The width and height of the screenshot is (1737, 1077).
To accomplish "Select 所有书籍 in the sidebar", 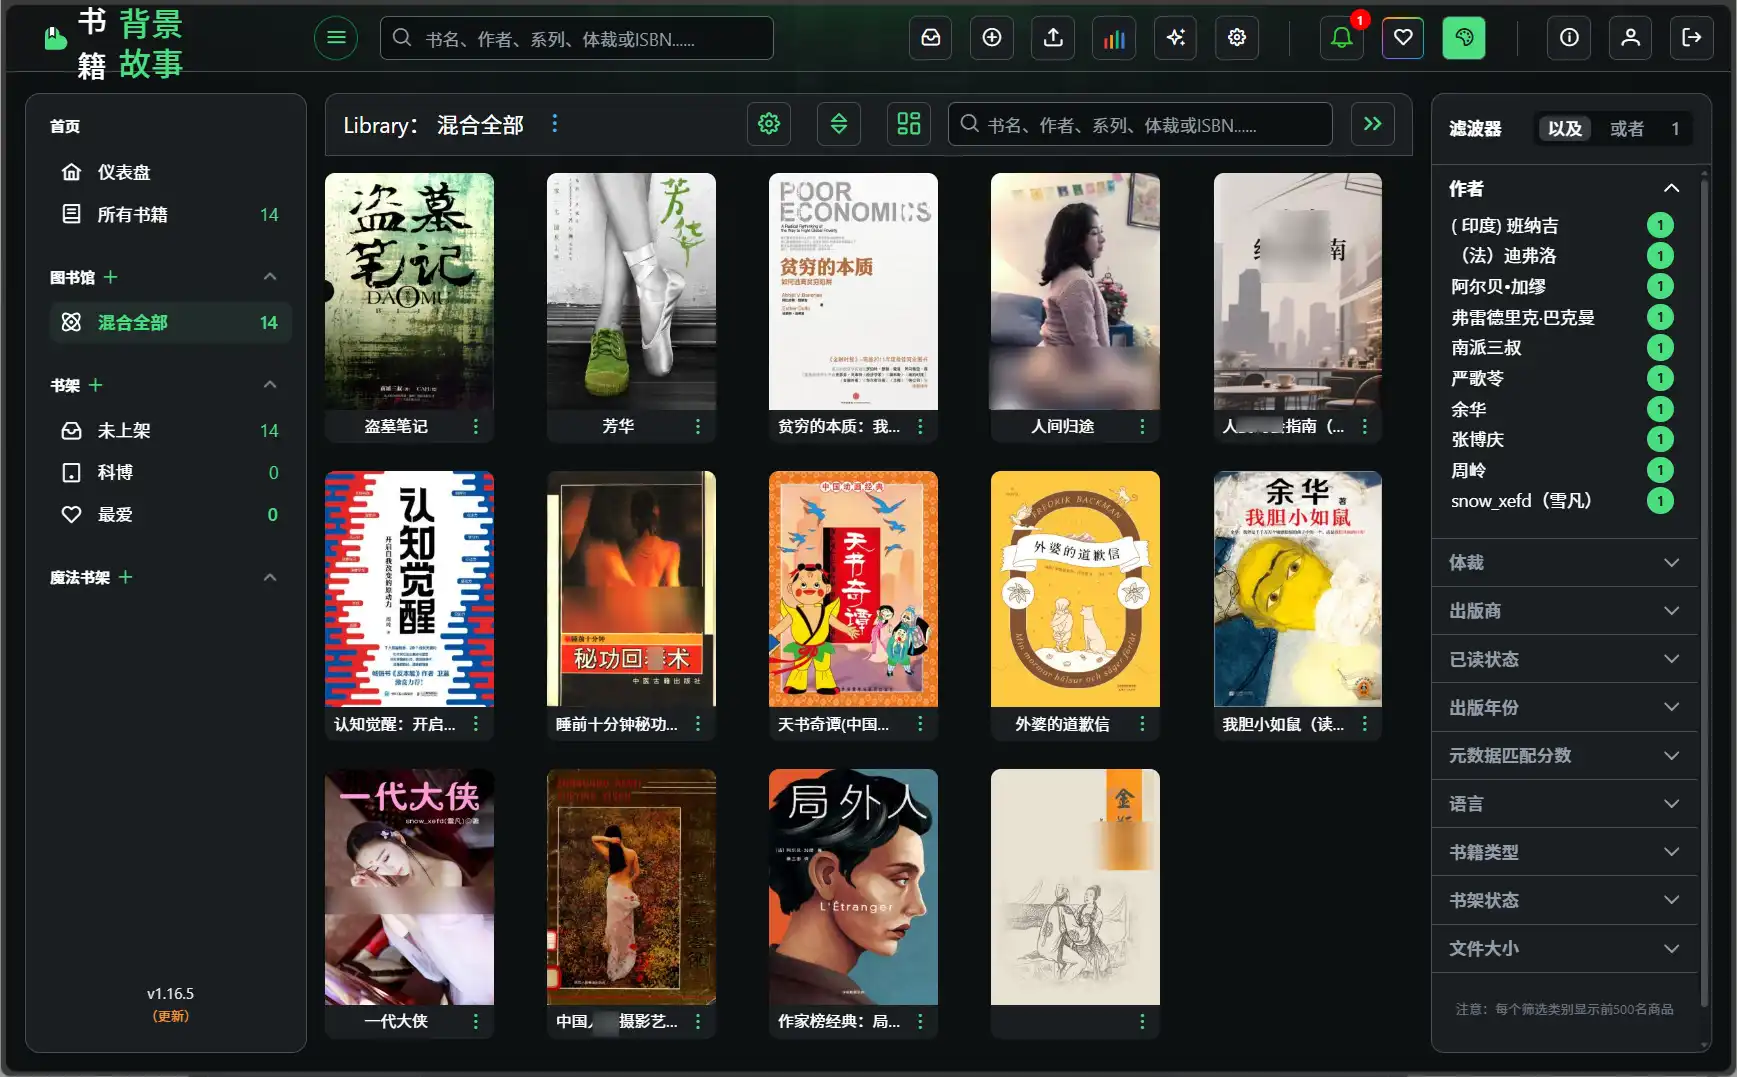I will [133, 214].
